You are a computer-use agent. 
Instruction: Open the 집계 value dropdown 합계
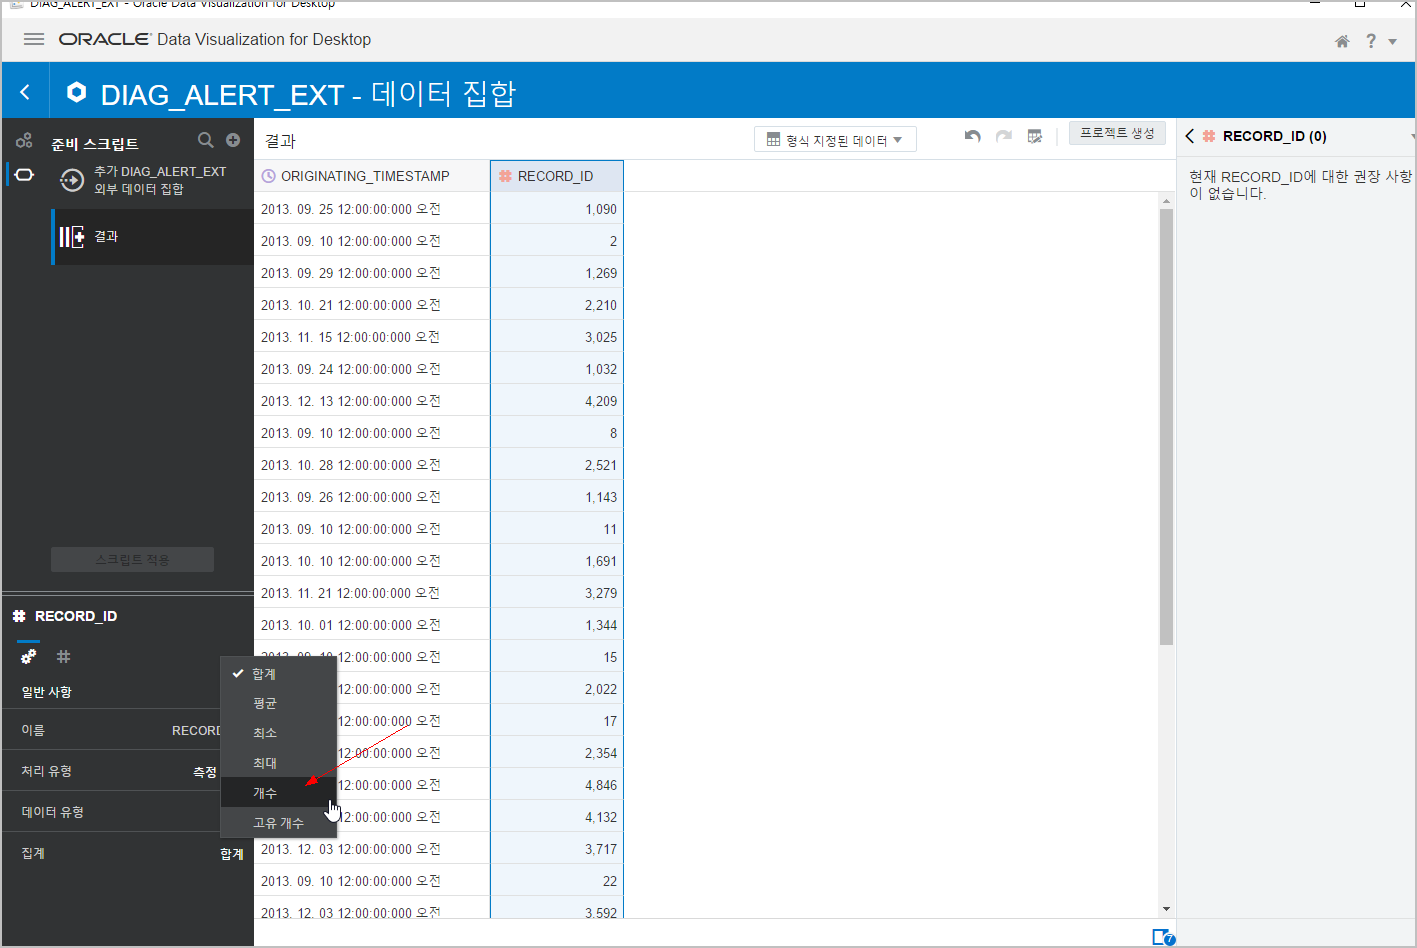pyautogui.click(x=232, y=854)
